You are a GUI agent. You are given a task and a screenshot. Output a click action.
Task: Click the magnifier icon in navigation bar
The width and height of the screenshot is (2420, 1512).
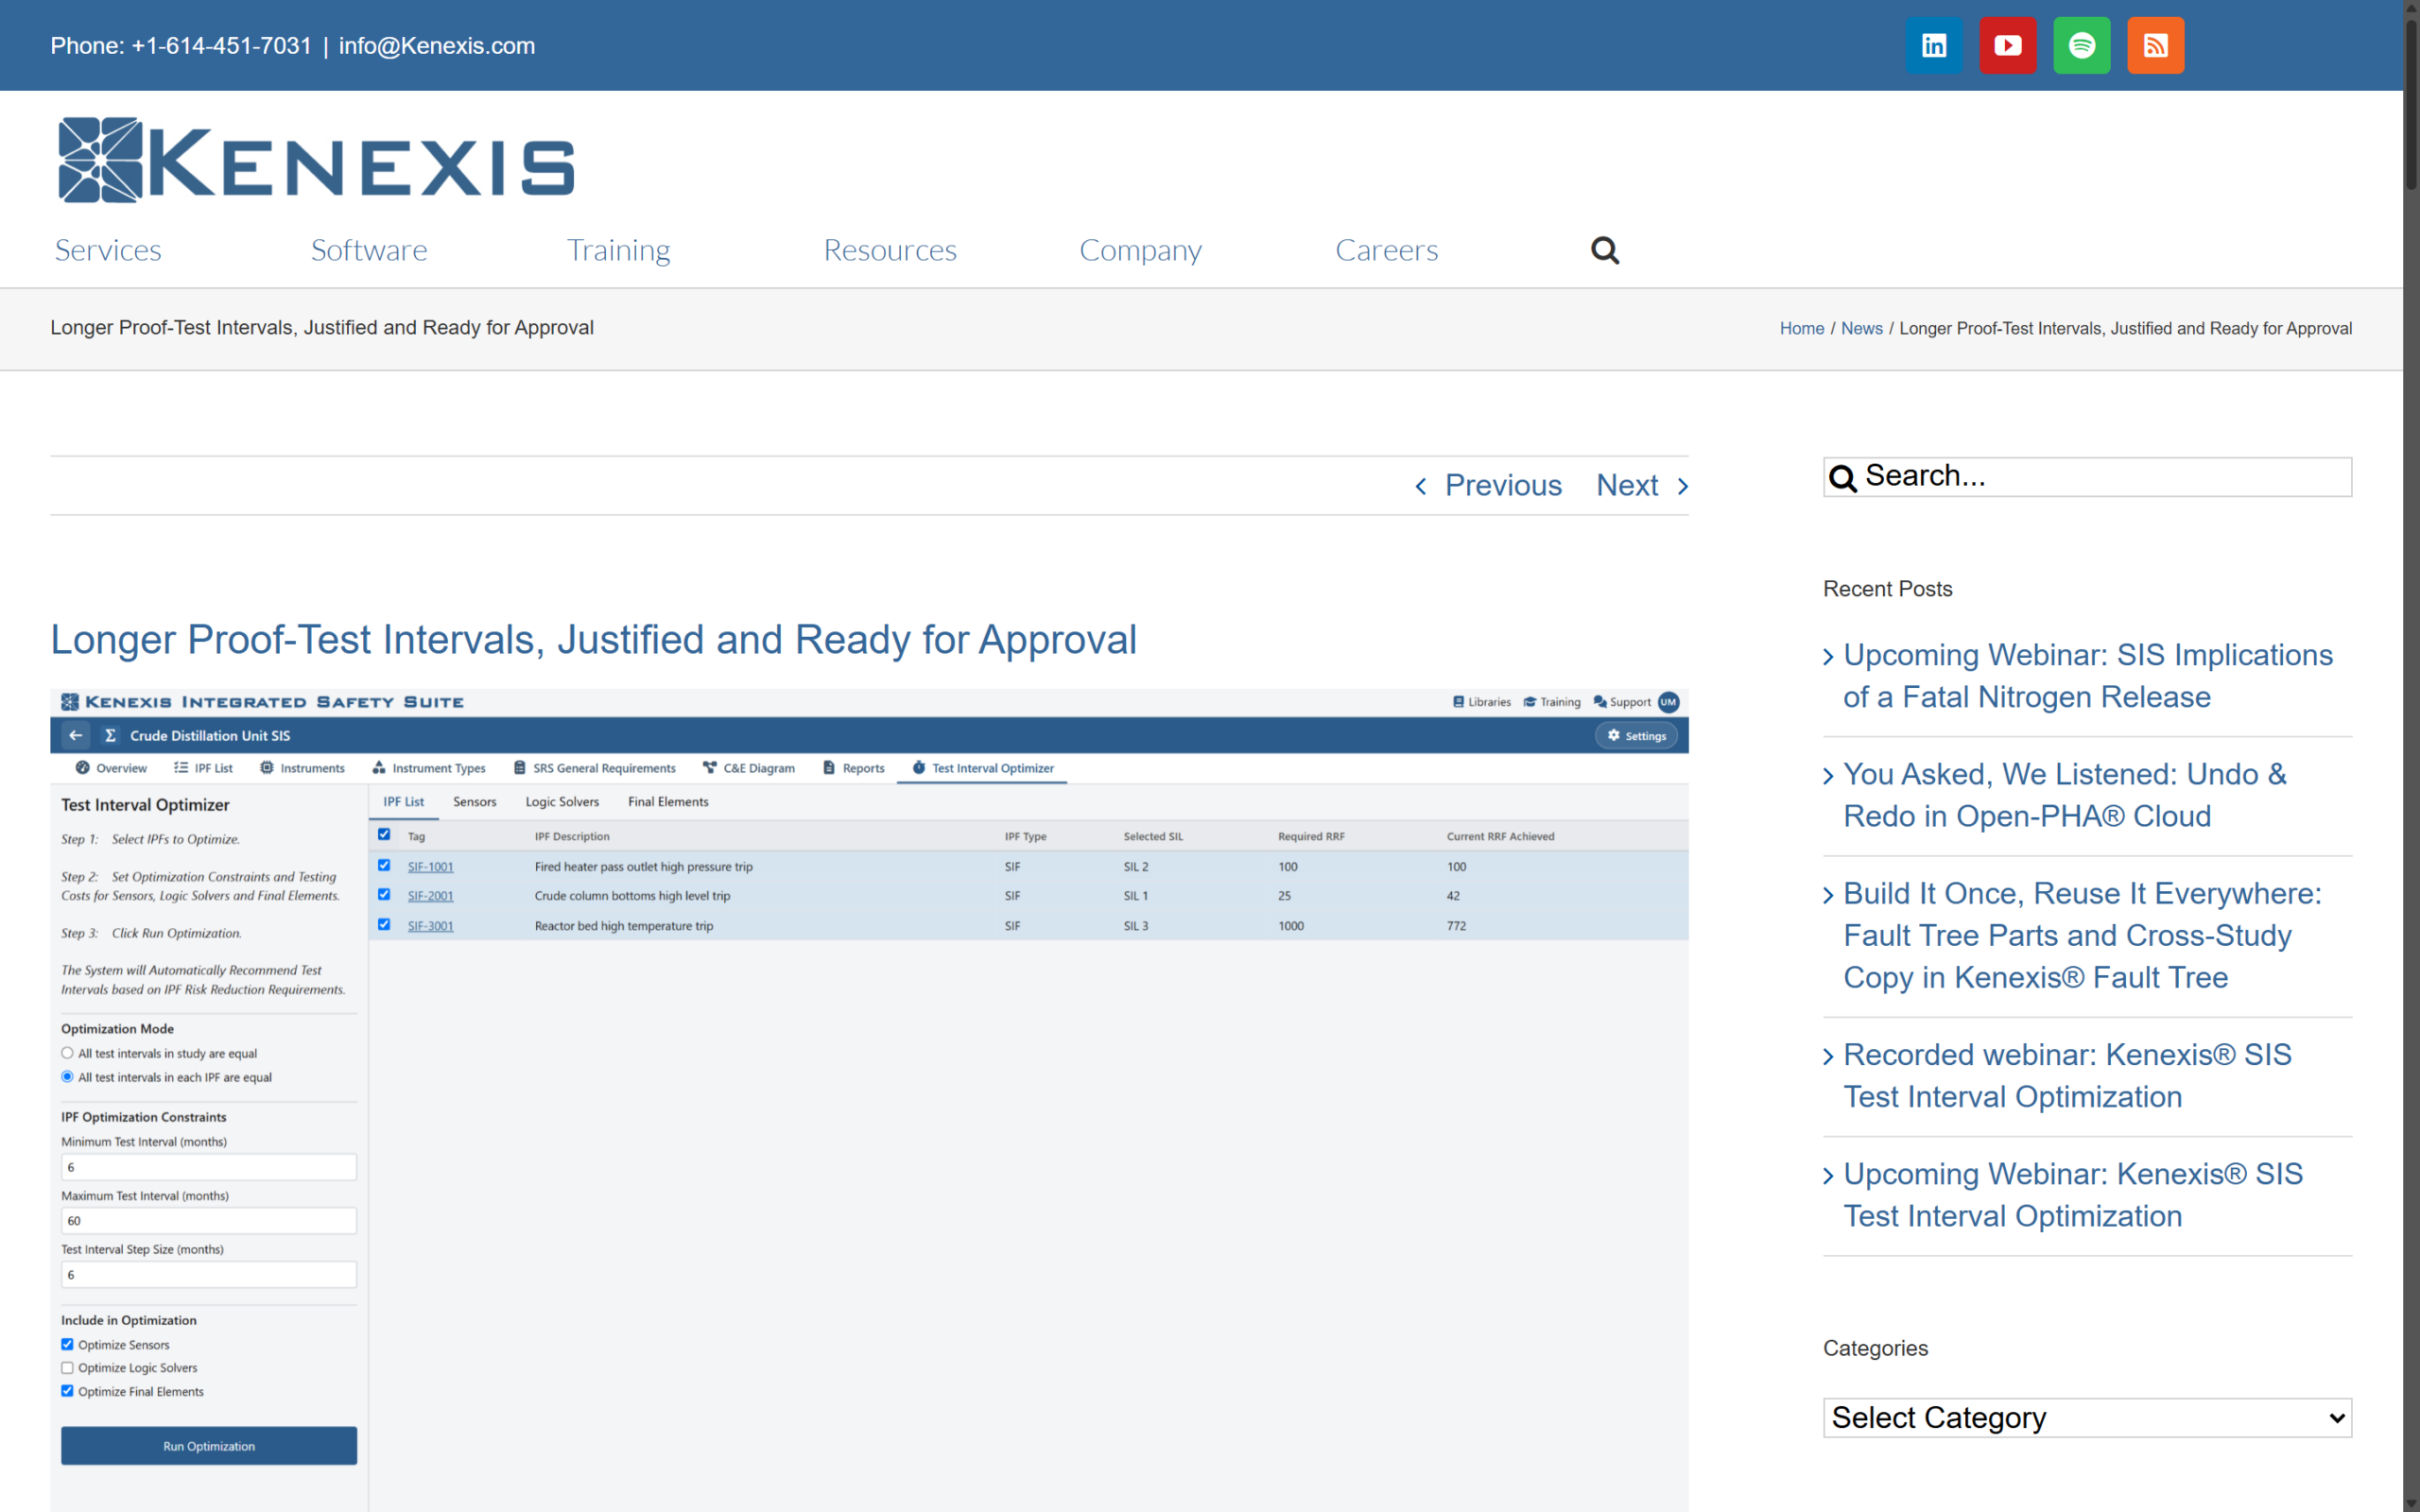pyautogui.click(x=1605, y=250)
